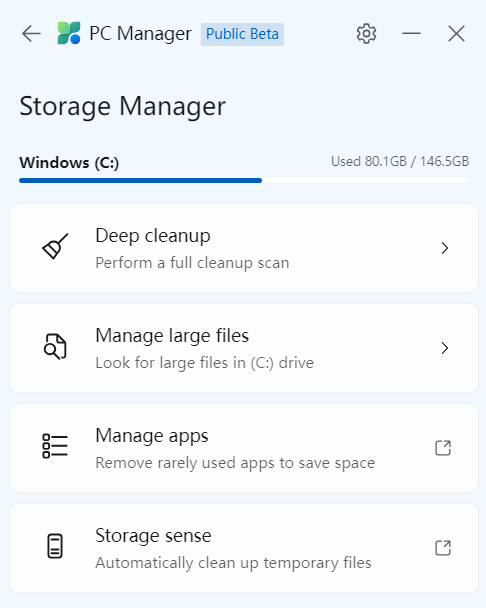Click the Public Beta badge
Image resolution: width=486 pixels, height=608 pixels.
(242, 34)
